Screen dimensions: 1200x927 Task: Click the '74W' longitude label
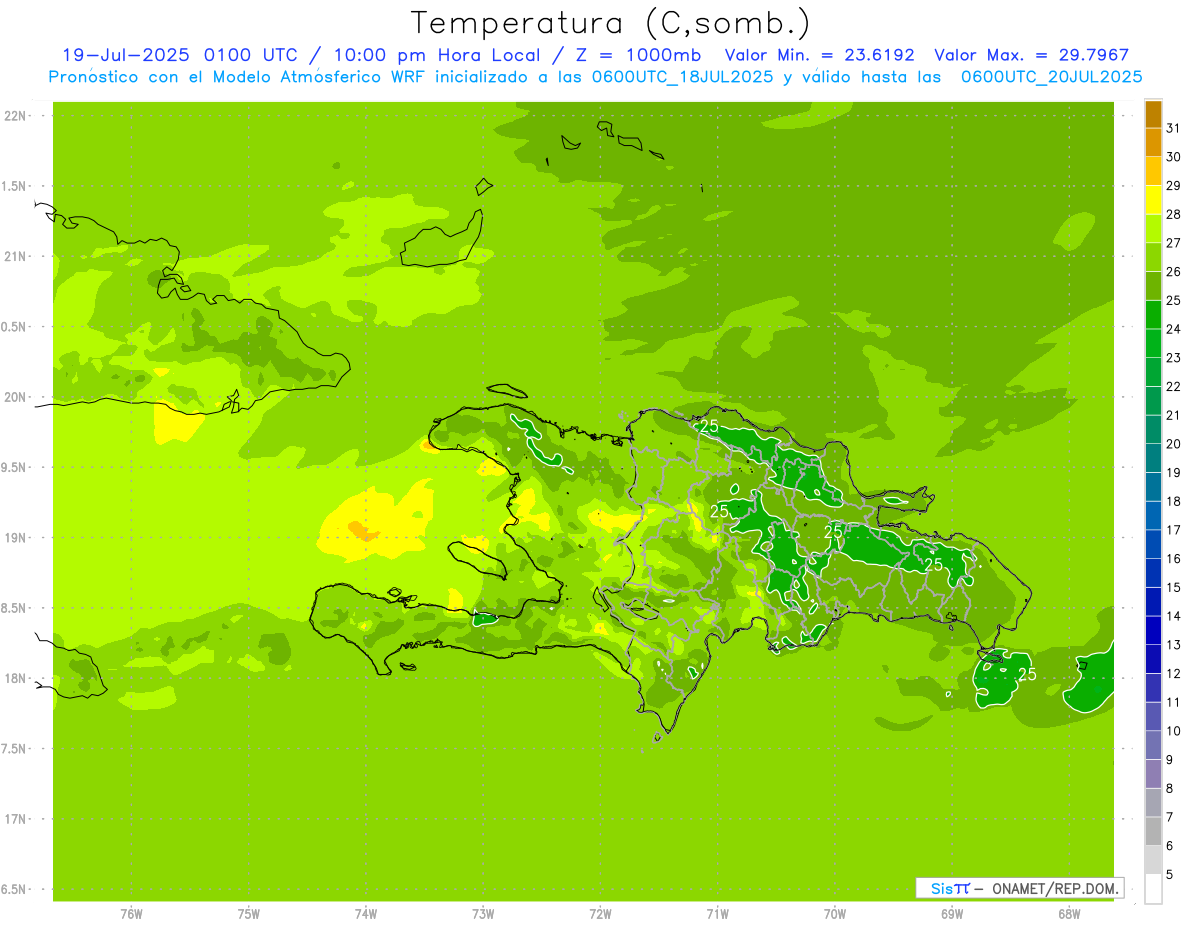click(366, 914)
